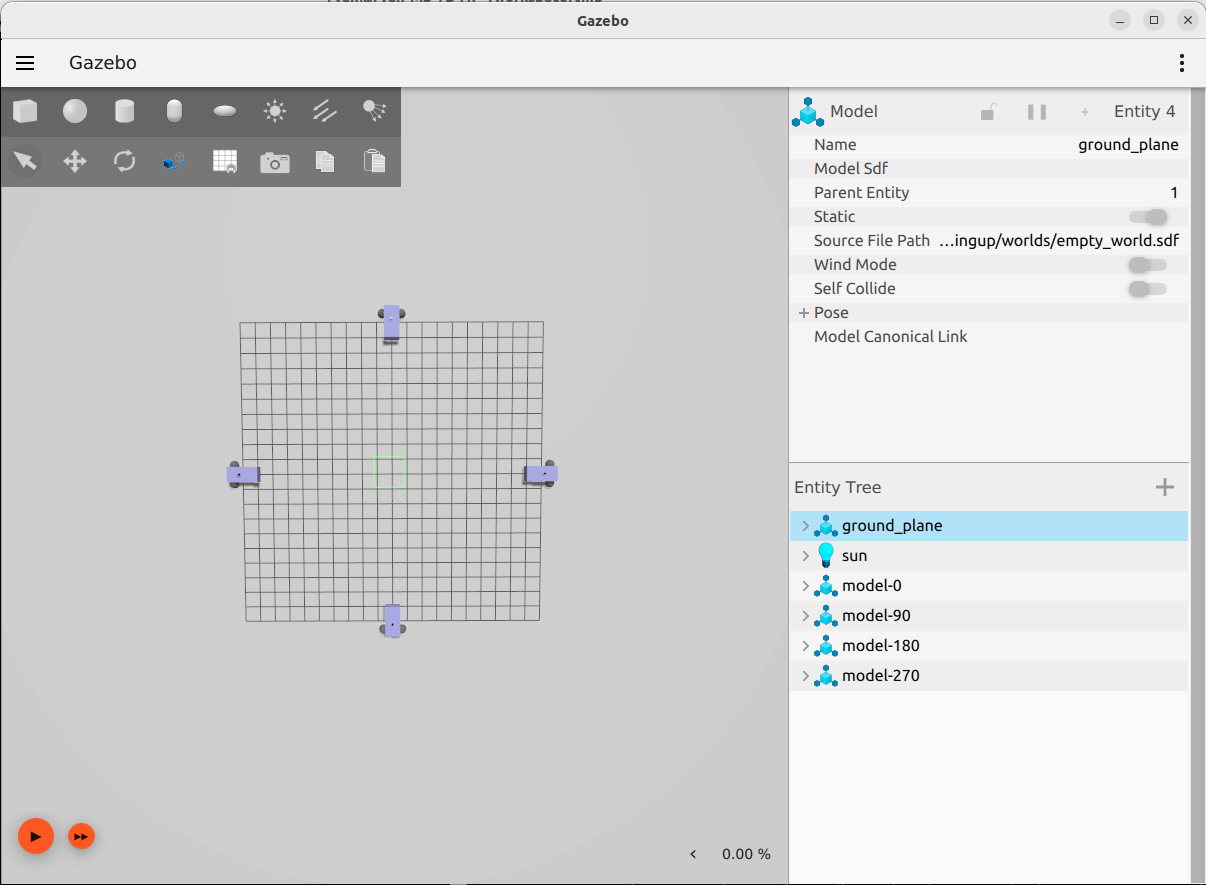Screen dimensions: 1206x885
Task: Switch to the rotate mode tool
Action: point(125,161)
